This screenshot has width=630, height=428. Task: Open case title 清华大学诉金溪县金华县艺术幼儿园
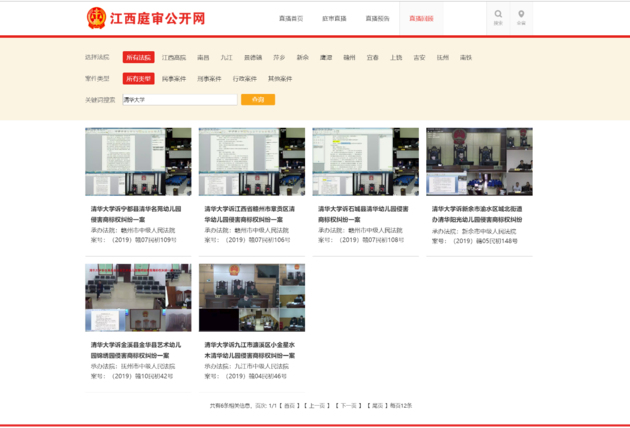[136, 350]
